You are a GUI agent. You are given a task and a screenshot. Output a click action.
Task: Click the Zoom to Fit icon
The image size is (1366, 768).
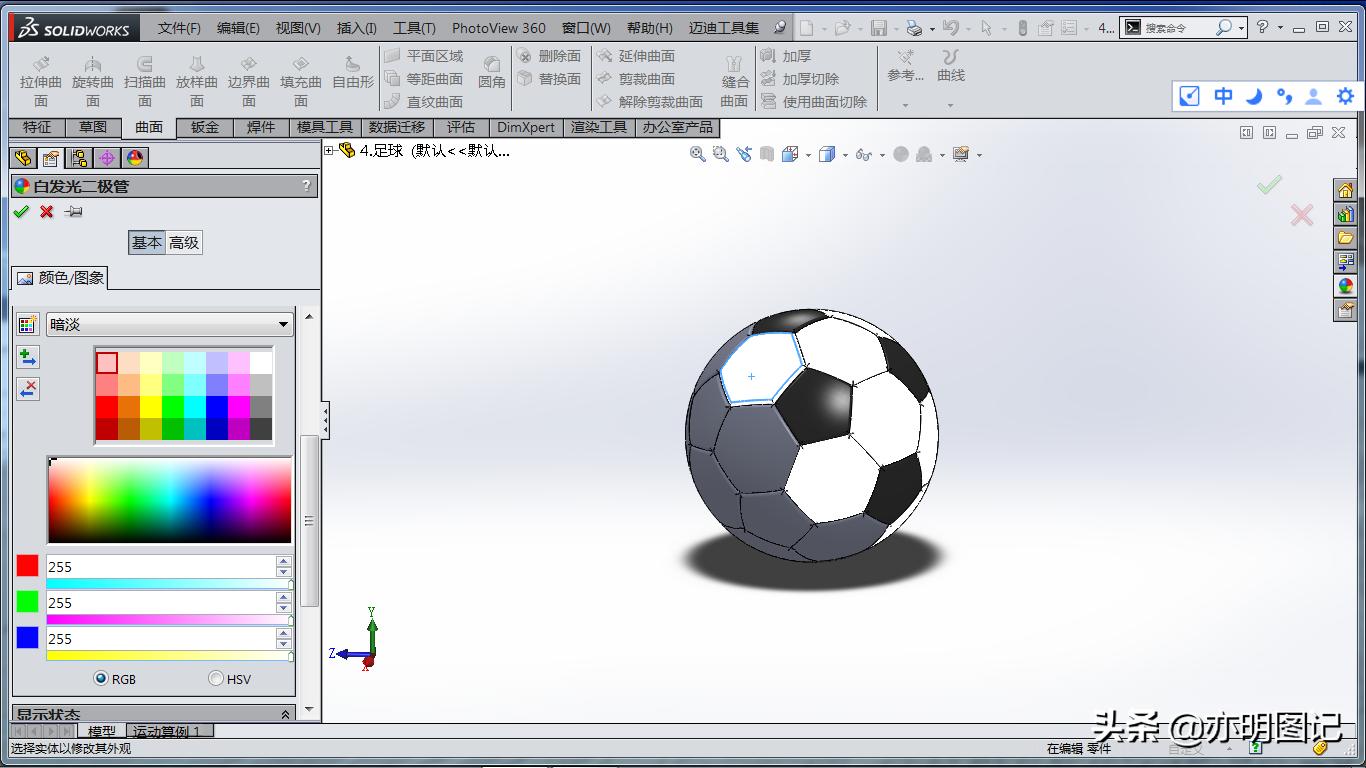[698, 154]
